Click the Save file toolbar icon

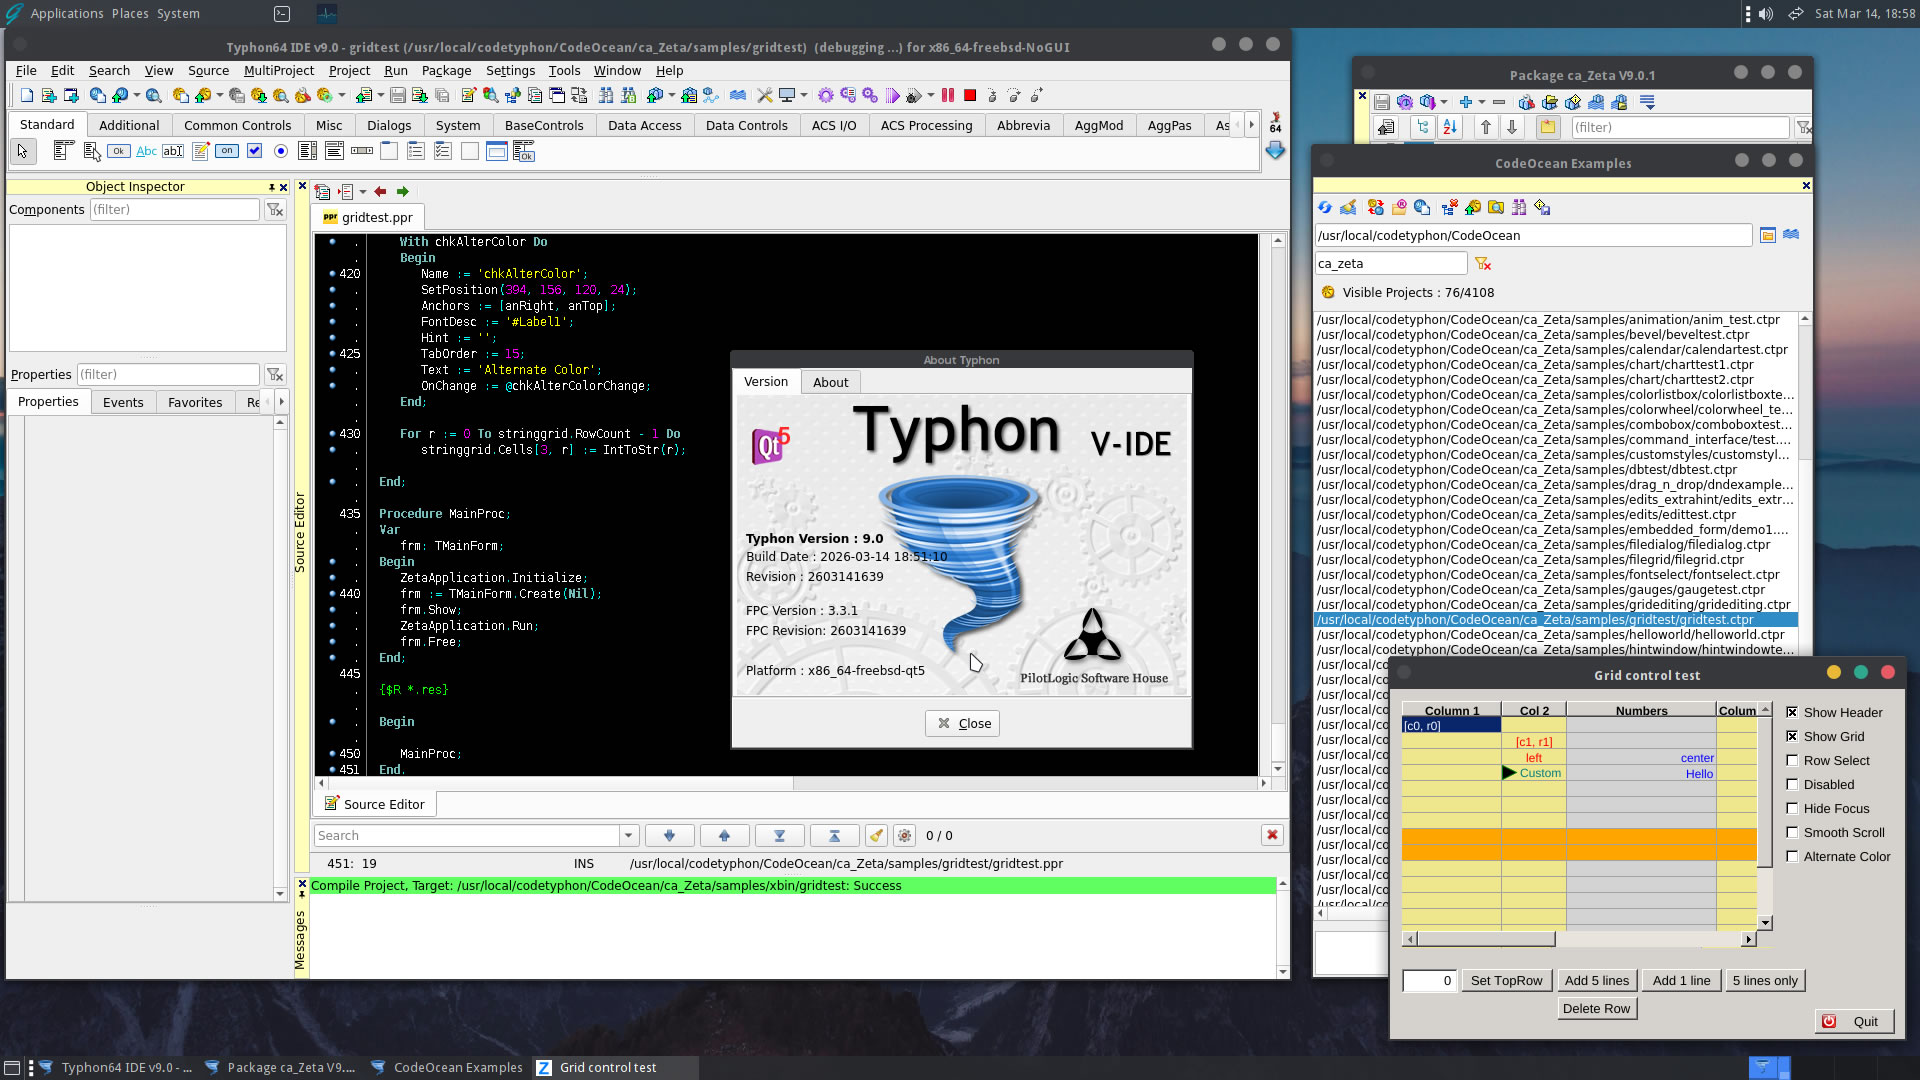click(x=397, y=96)
